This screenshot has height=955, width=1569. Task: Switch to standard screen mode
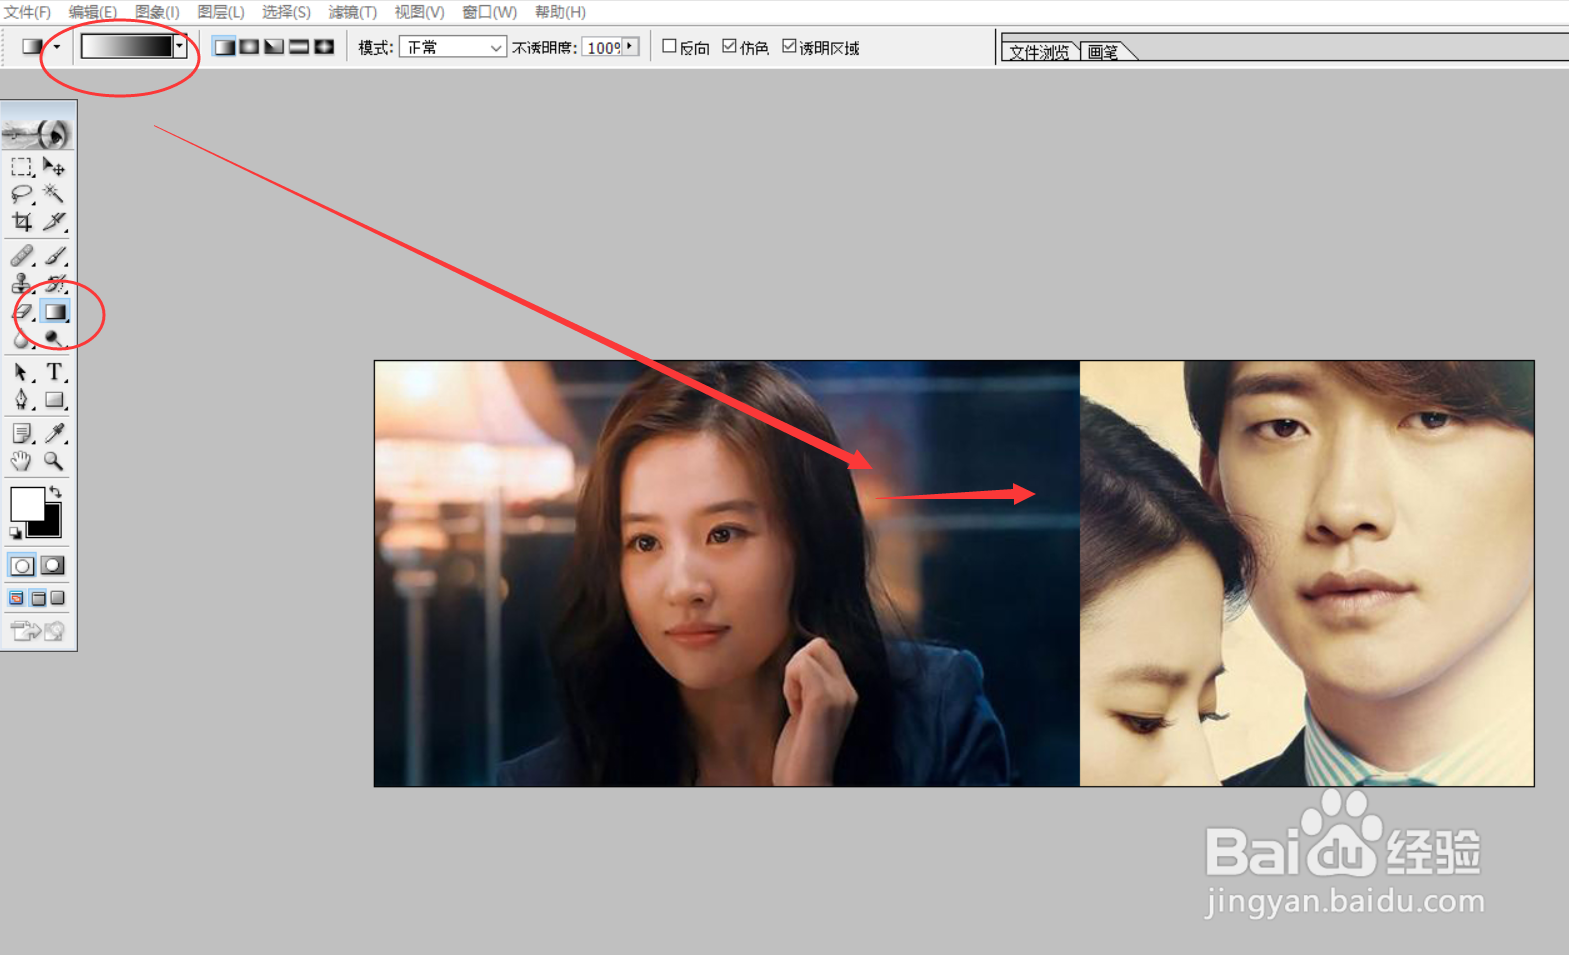(17, 598)
